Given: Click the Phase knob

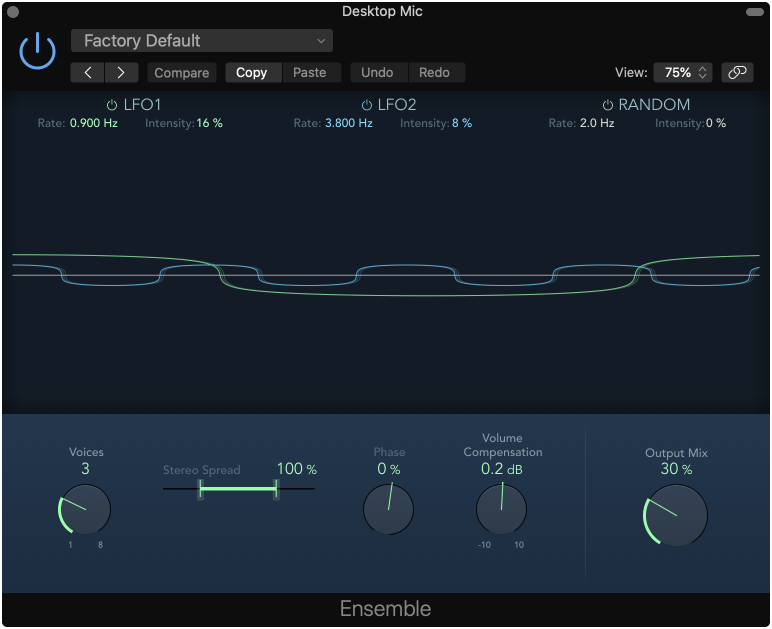Looking at the screenshot, I should (388, 508).
